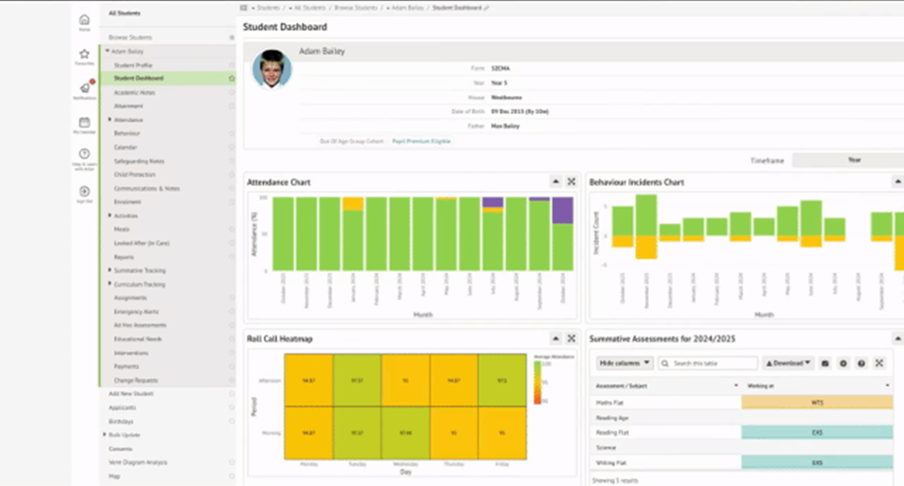Viewport: 904px width, 486px height.
Task: Open the Hide columns dropdown
Action: tap(625, 363)
